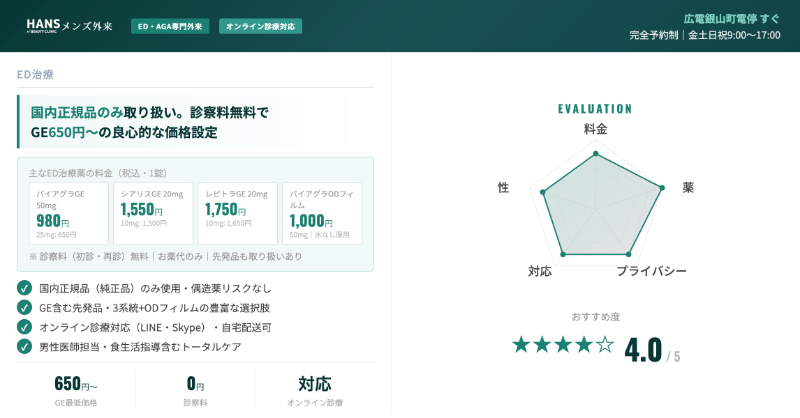Select the ED・AGA専門外来 tag

tap(170, 26)
